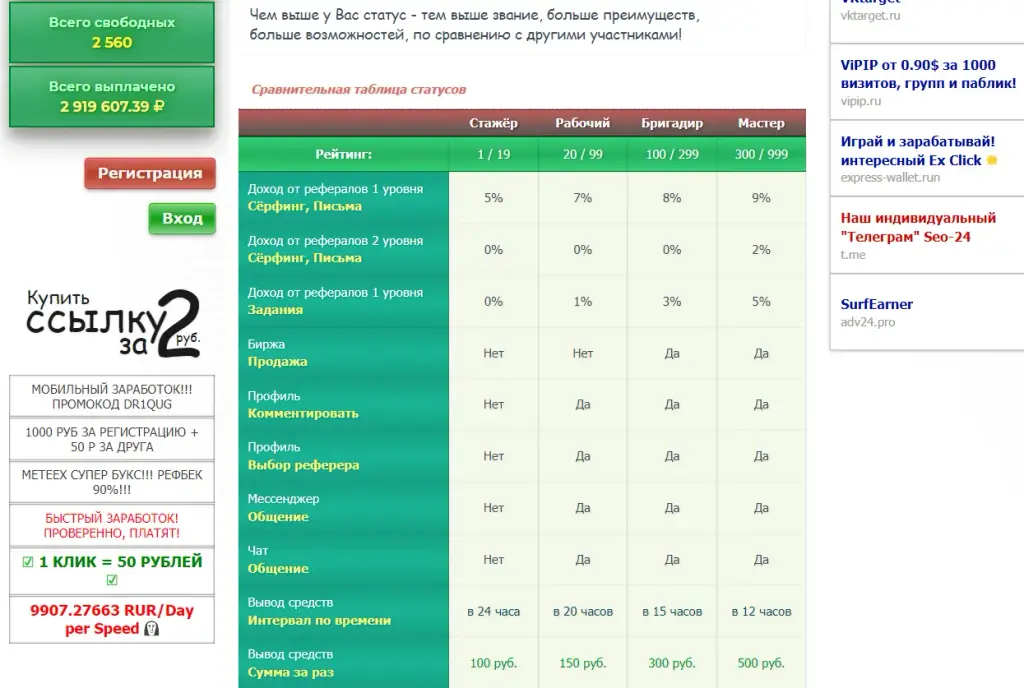Click the express-wallet.run domain text
This screenshot has width=1024, height=688.
pyautogui.click(x=890, y=177)
